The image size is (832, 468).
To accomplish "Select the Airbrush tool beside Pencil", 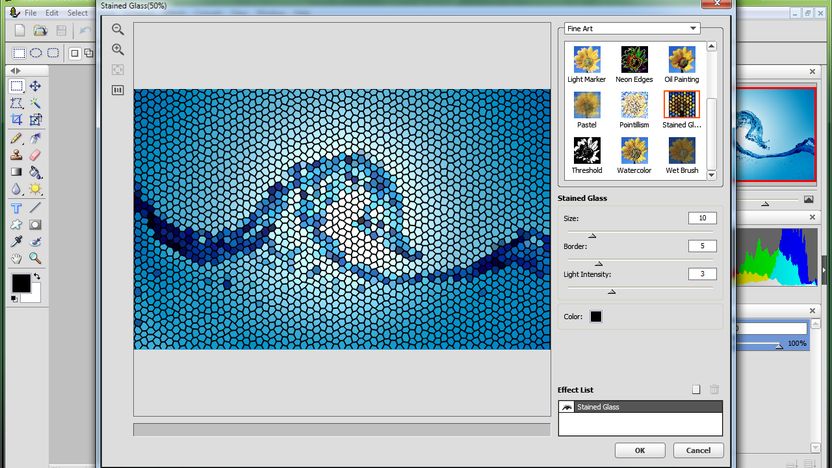I will [x=35, y=138].
